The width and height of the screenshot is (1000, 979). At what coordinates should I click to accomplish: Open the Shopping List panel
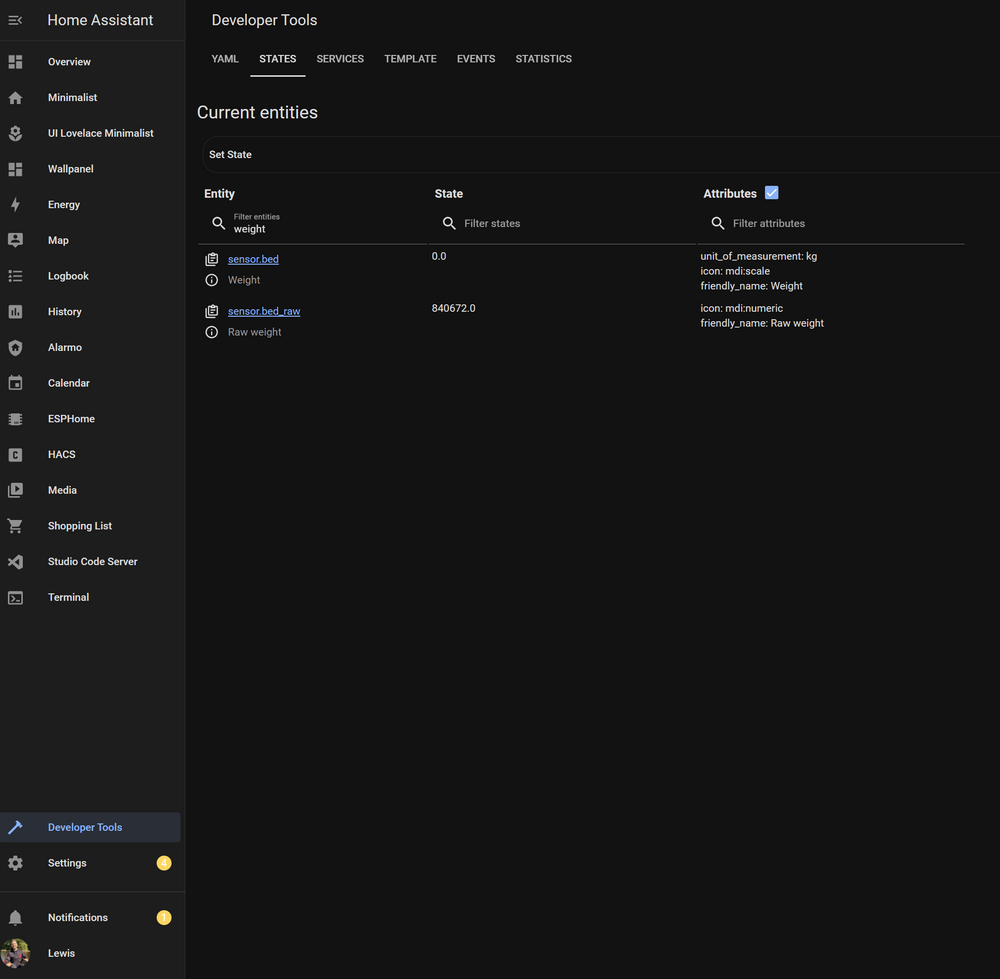tap(79, 525)
